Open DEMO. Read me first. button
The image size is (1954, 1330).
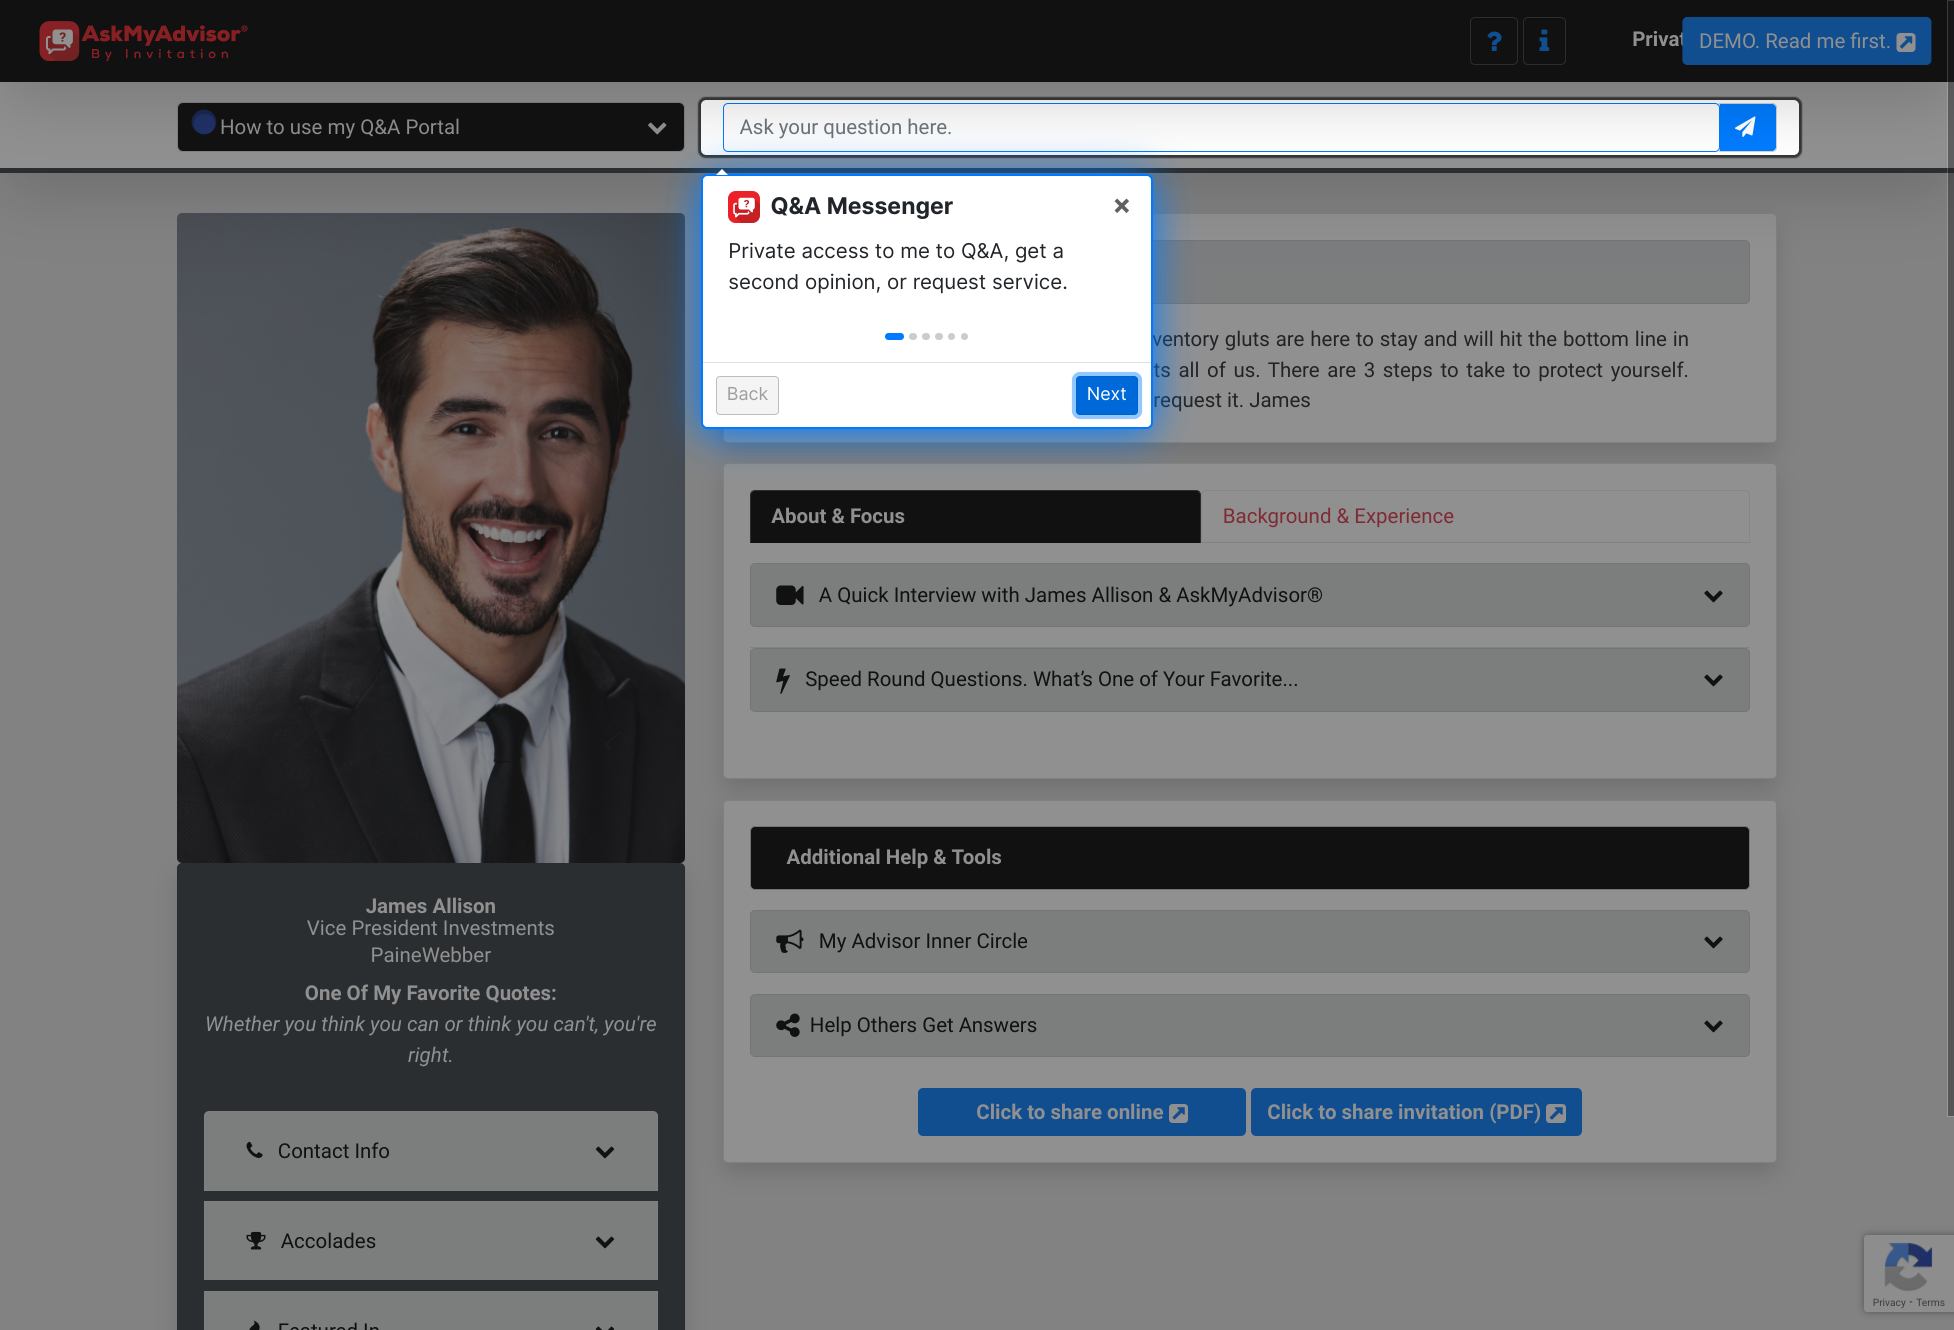pos(1806,41)
